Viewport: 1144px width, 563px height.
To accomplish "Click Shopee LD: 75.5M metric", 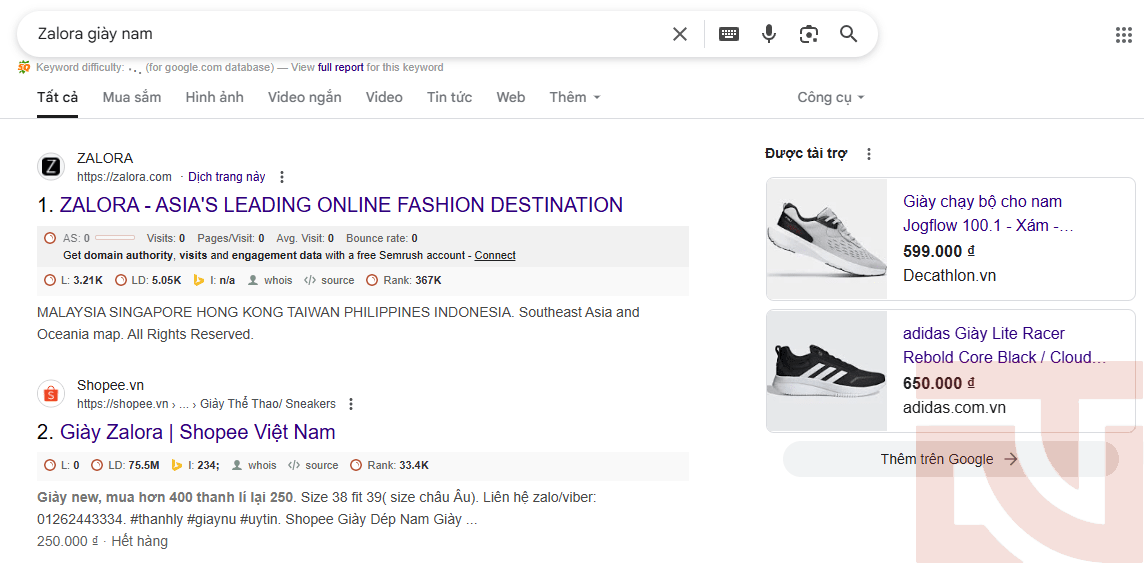I will coord(125,465).
